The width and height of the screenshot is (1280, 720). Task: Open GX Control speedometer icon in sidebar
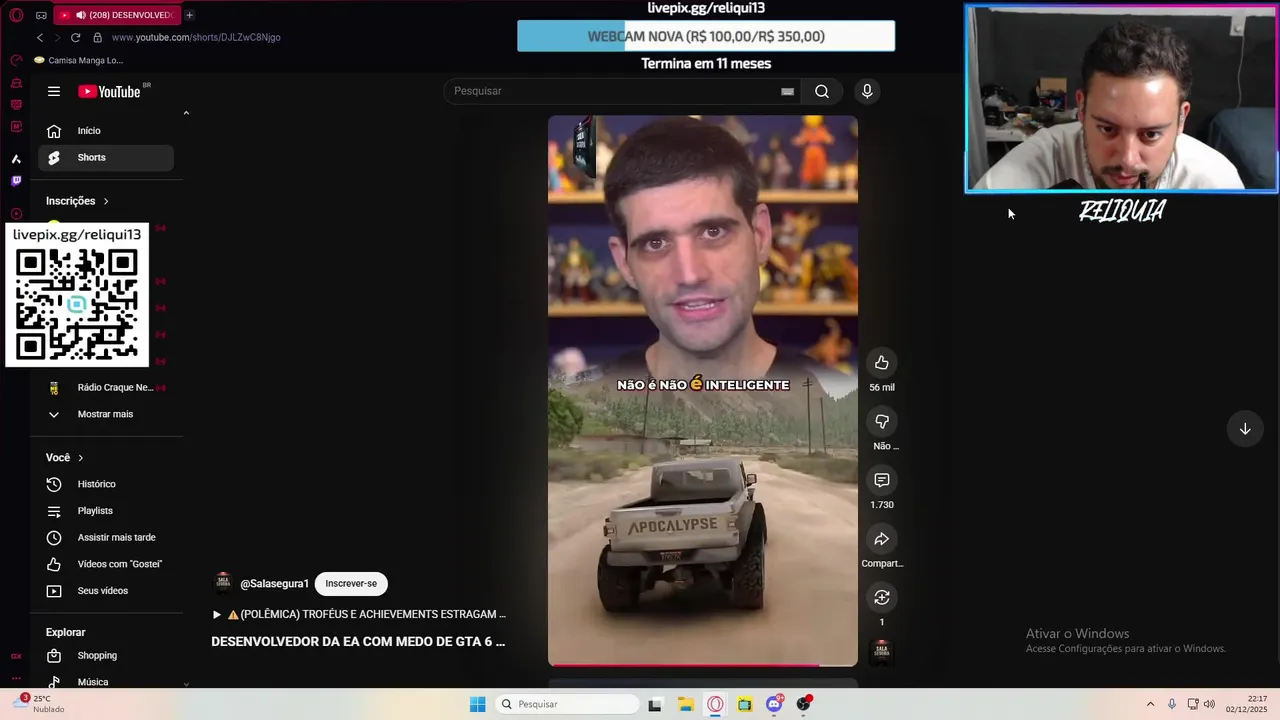16,60
